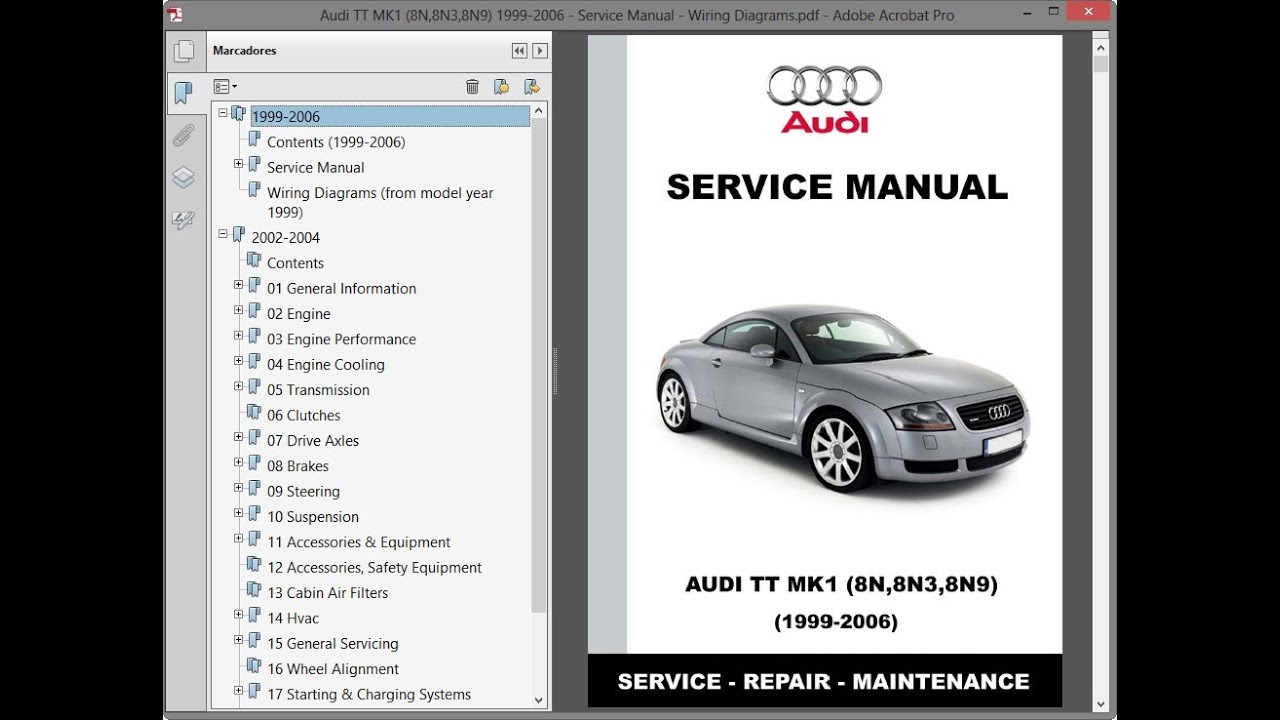This screenshot has height=720, width=1280.
Task: Click the bookmark icon next to 13 Cabin Air Filters
Action: pos(254,590)
